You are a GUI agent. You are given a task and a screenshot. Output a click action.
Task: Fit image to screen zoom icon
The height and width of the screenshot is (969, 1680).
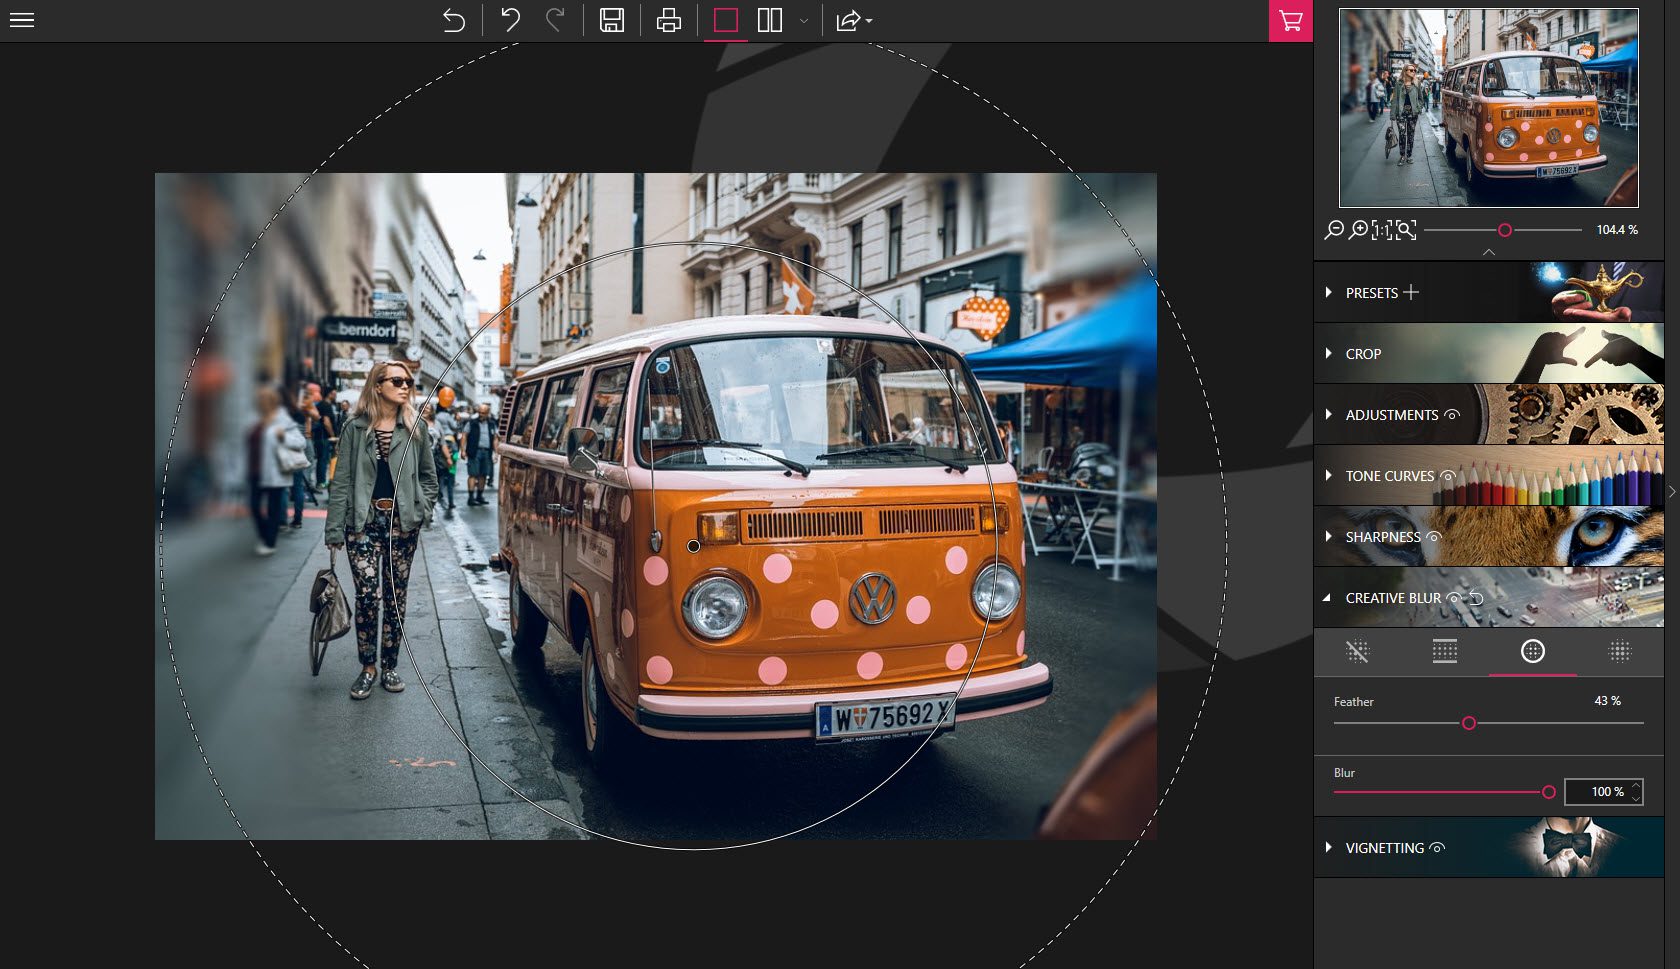pos(1406,230)
